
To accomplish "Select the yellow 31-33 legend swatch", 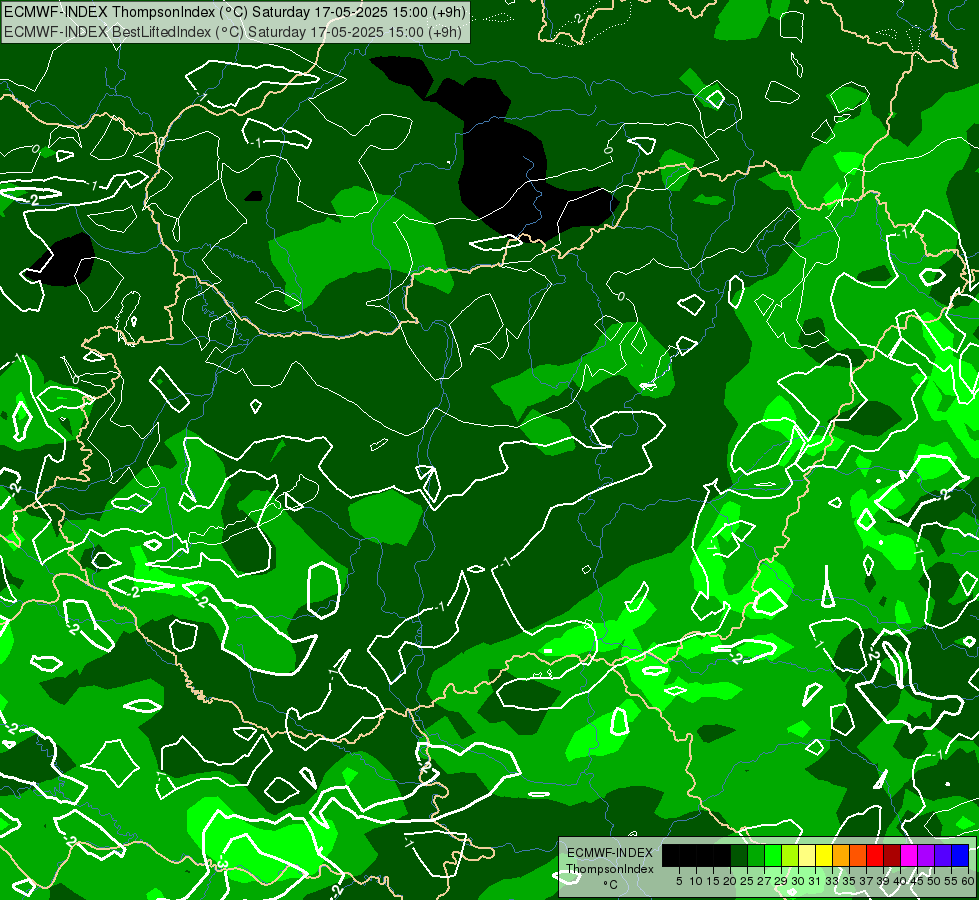I will [x=824, y=855].
